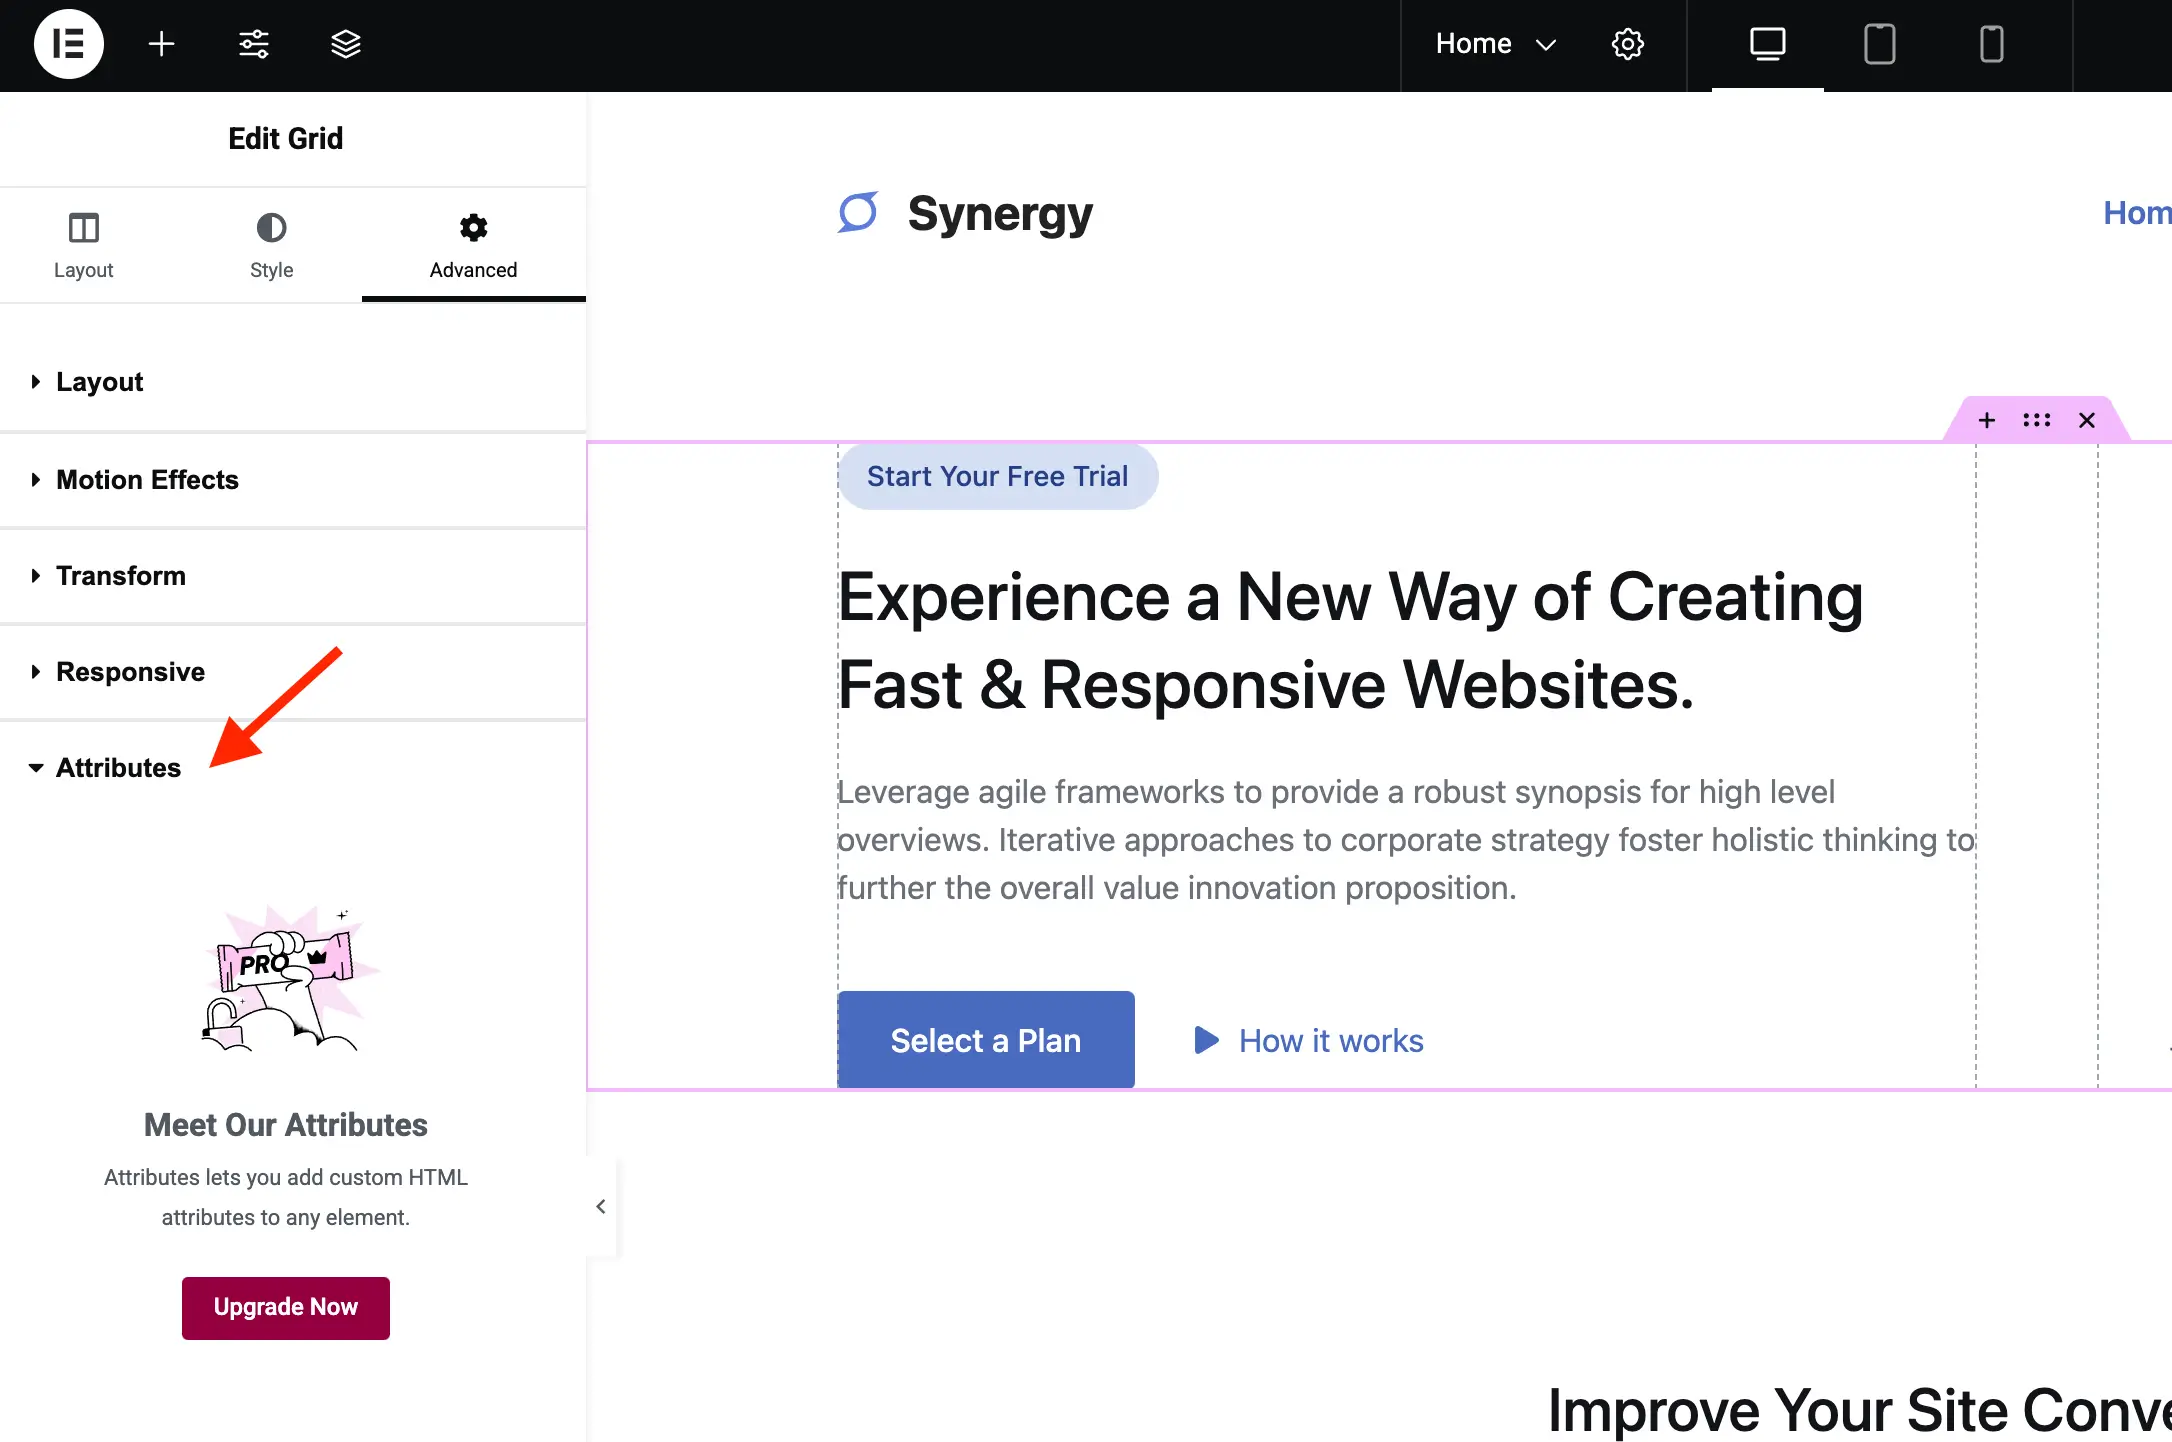2172x1442 pixels.
Task: Open the Add Element plus icon
Action: [161, 44]
